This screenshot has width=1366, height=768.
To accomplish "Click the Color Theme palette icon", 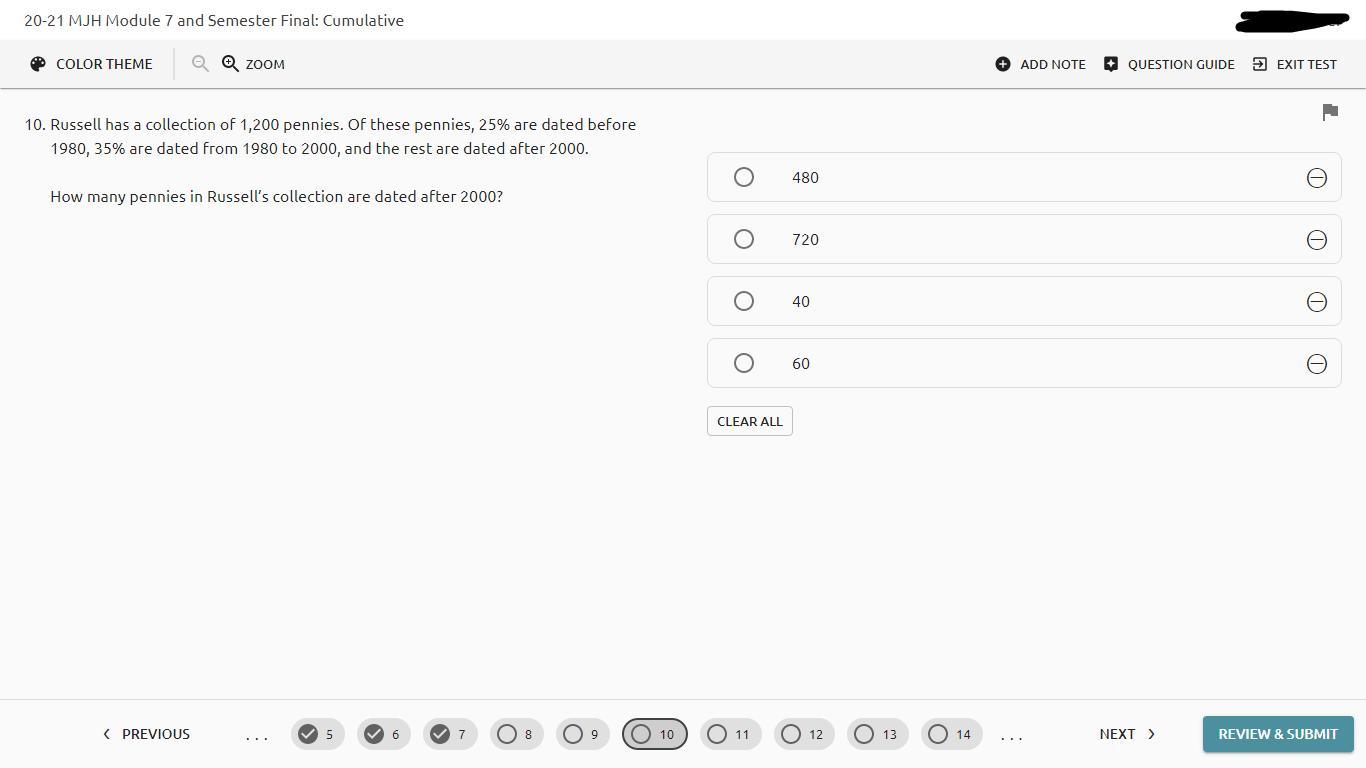I will coord(38,64).
